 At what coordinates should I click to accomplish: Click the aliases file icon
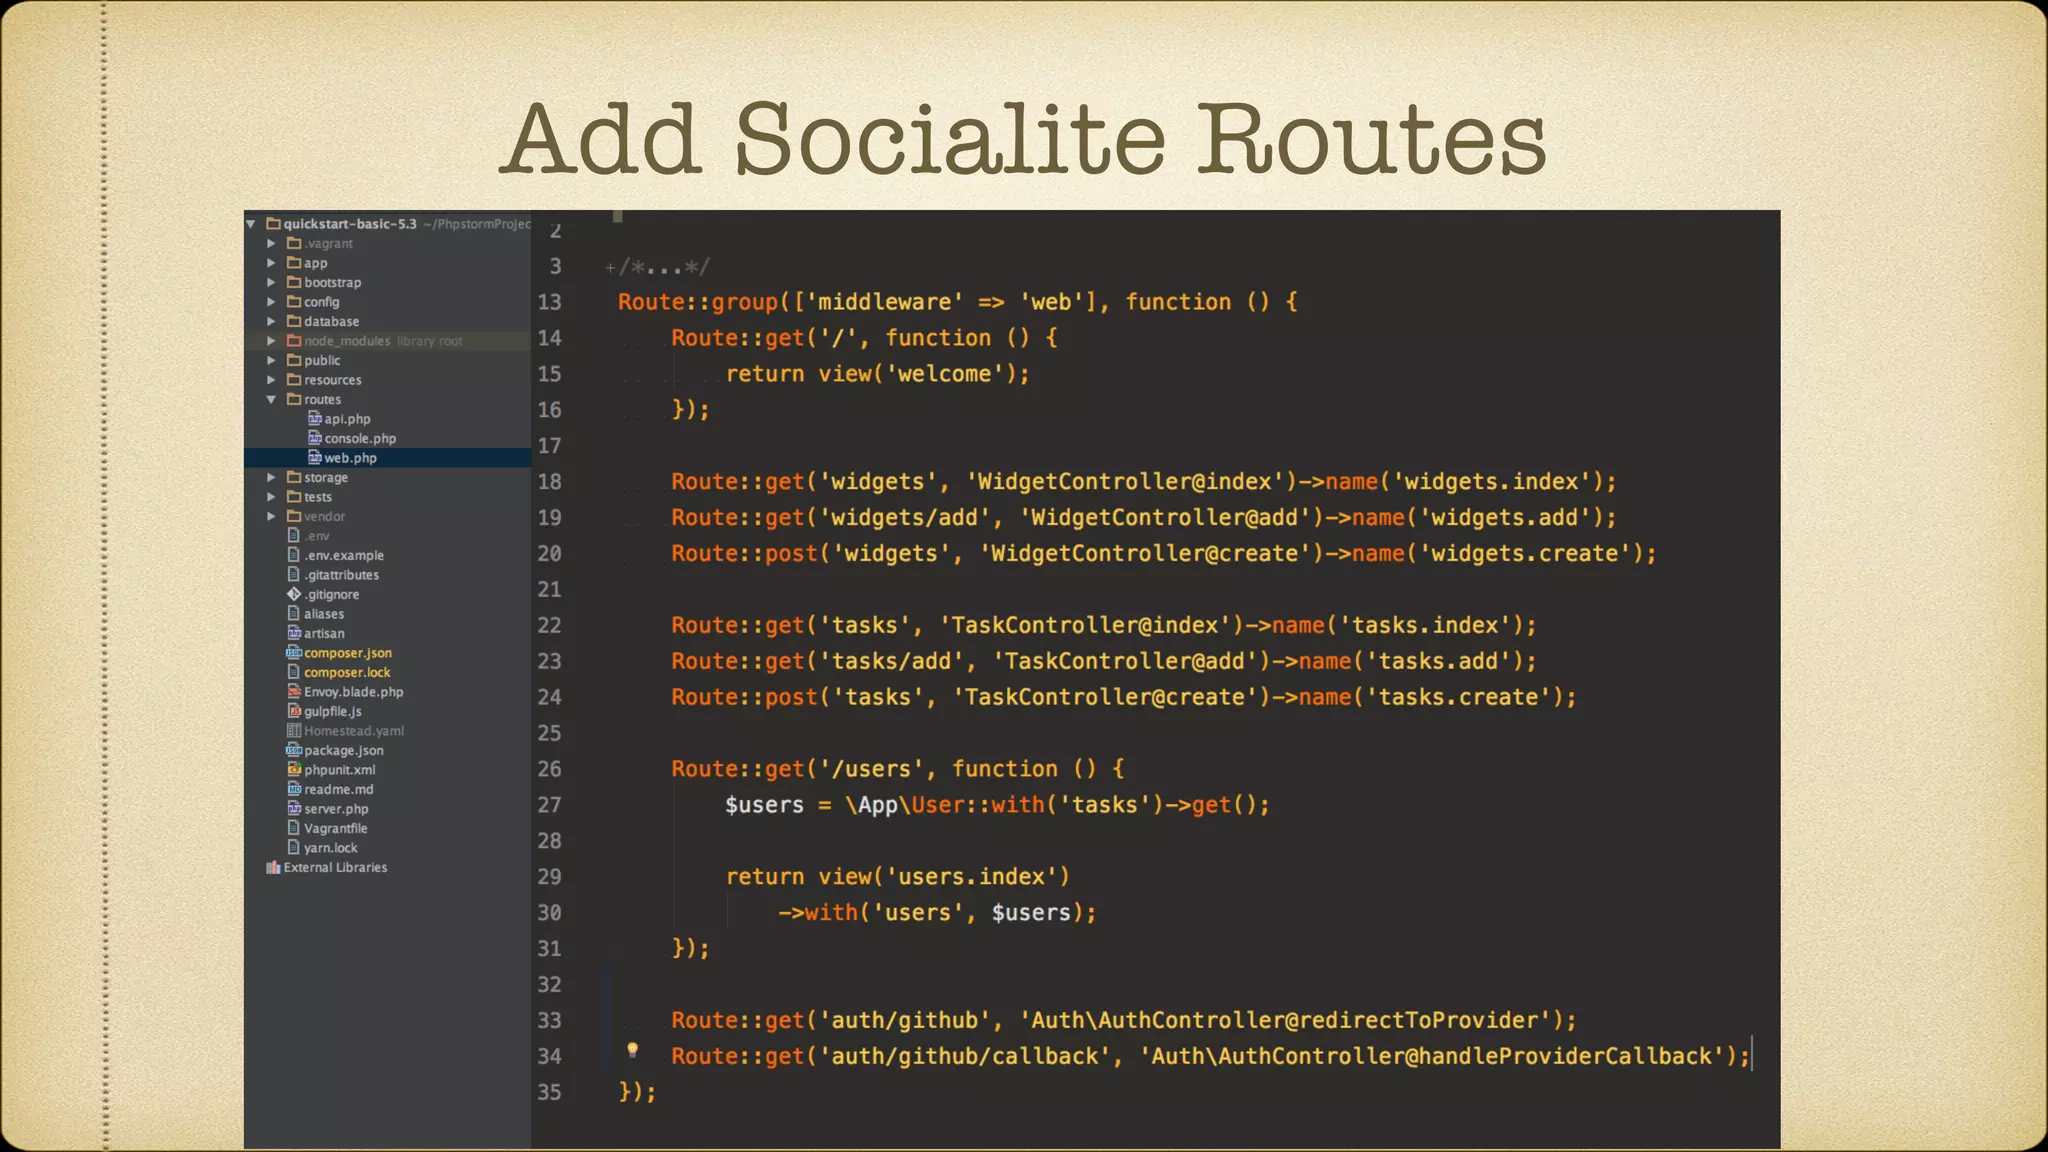coord(294,613)
